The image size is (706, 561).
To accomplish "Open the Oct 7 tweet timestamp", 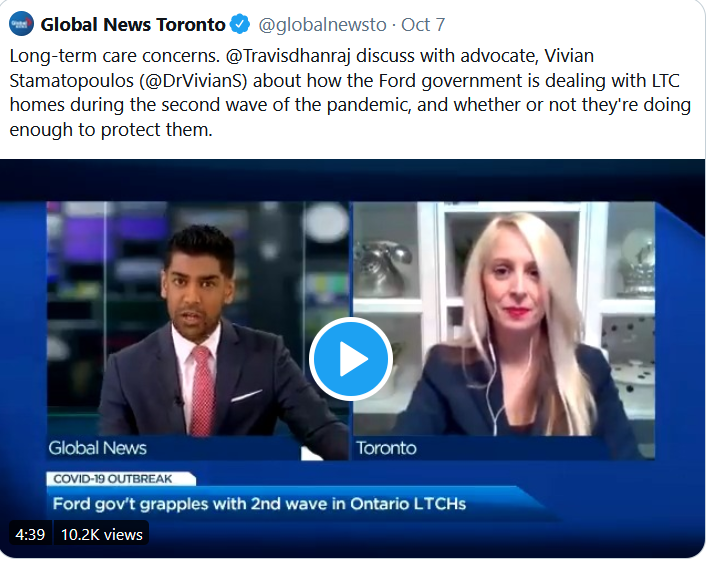I will [x=423, y=24].
